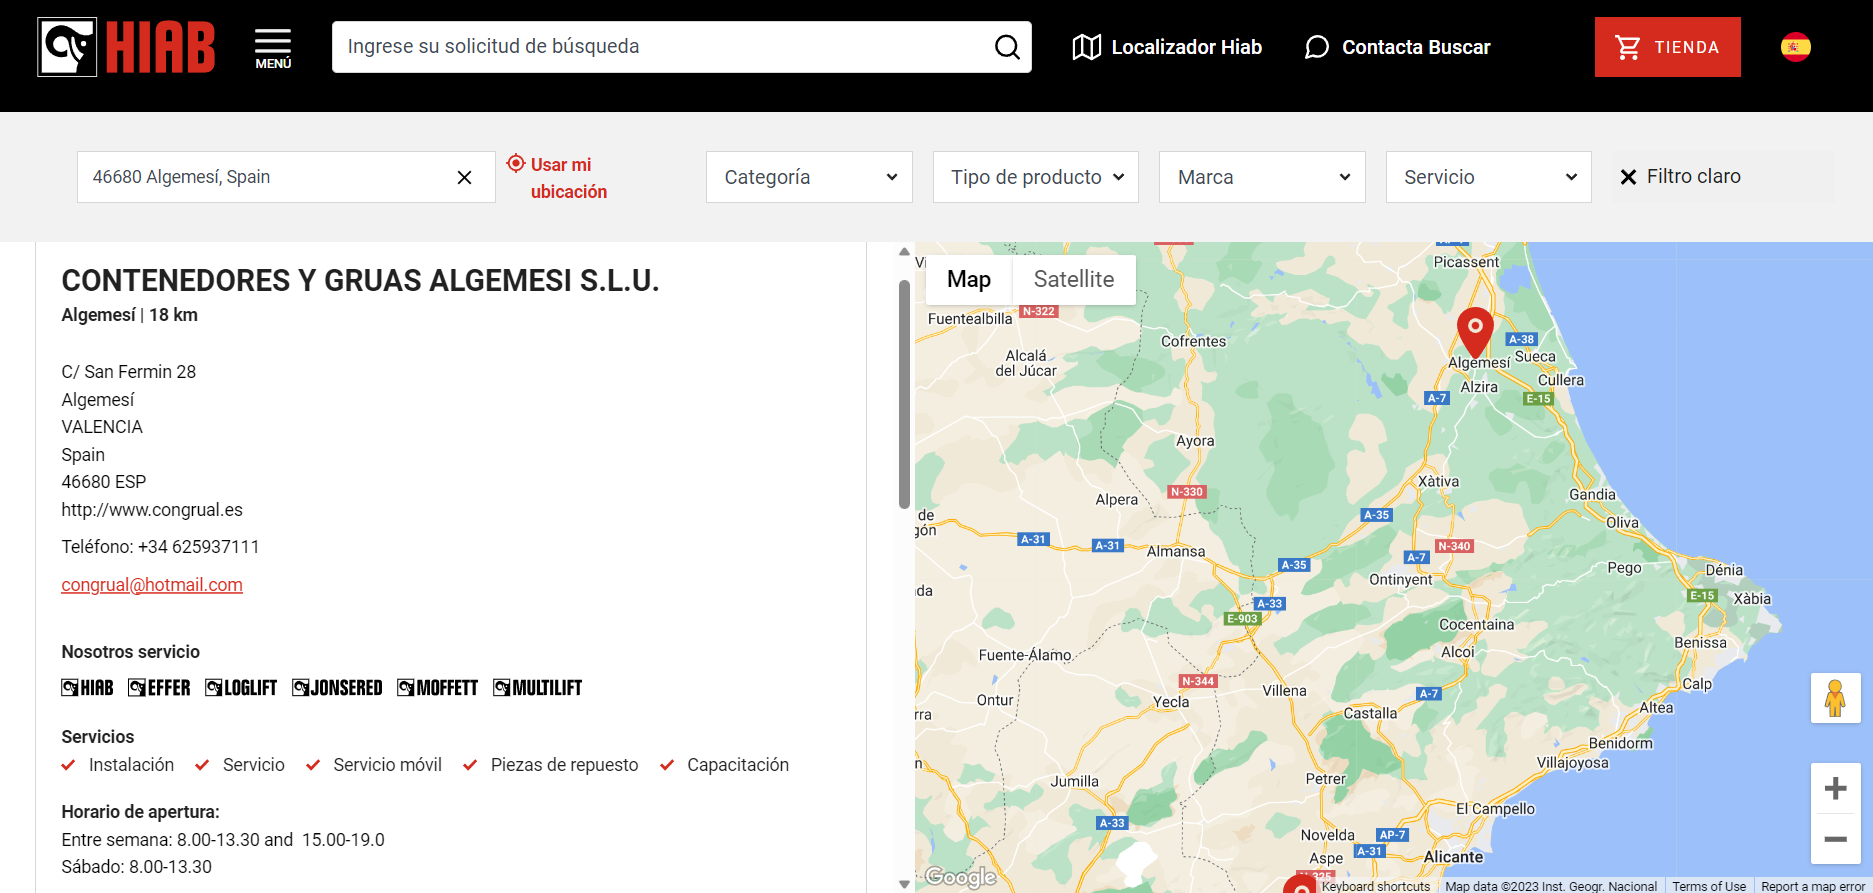Click the EFFER brand logo
The height and width of the screenshot is (893, 1873).
coord(159,688)
